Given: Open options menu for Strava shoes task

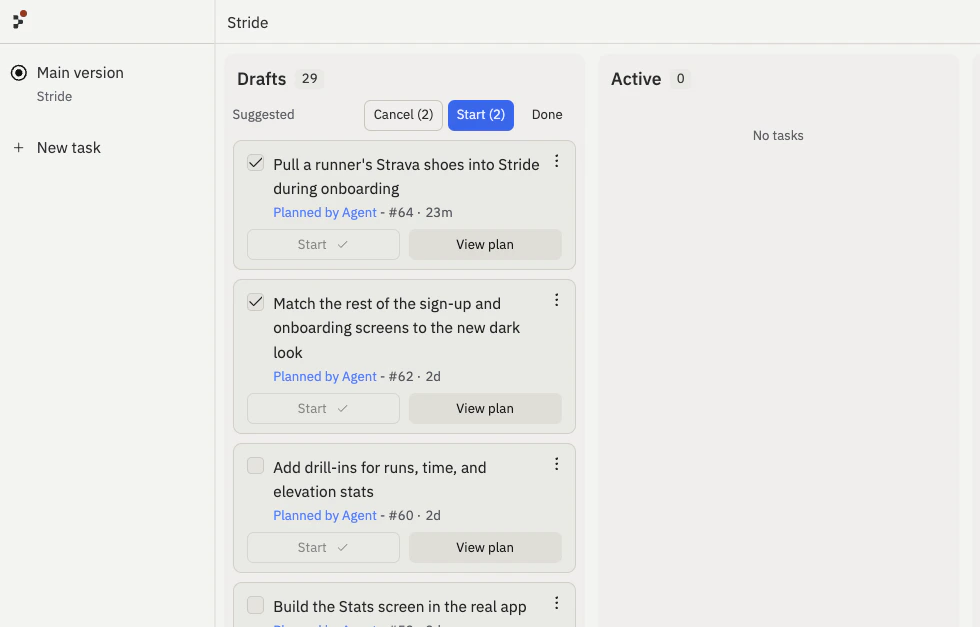Looking at the screenshot, I should 556,162.
